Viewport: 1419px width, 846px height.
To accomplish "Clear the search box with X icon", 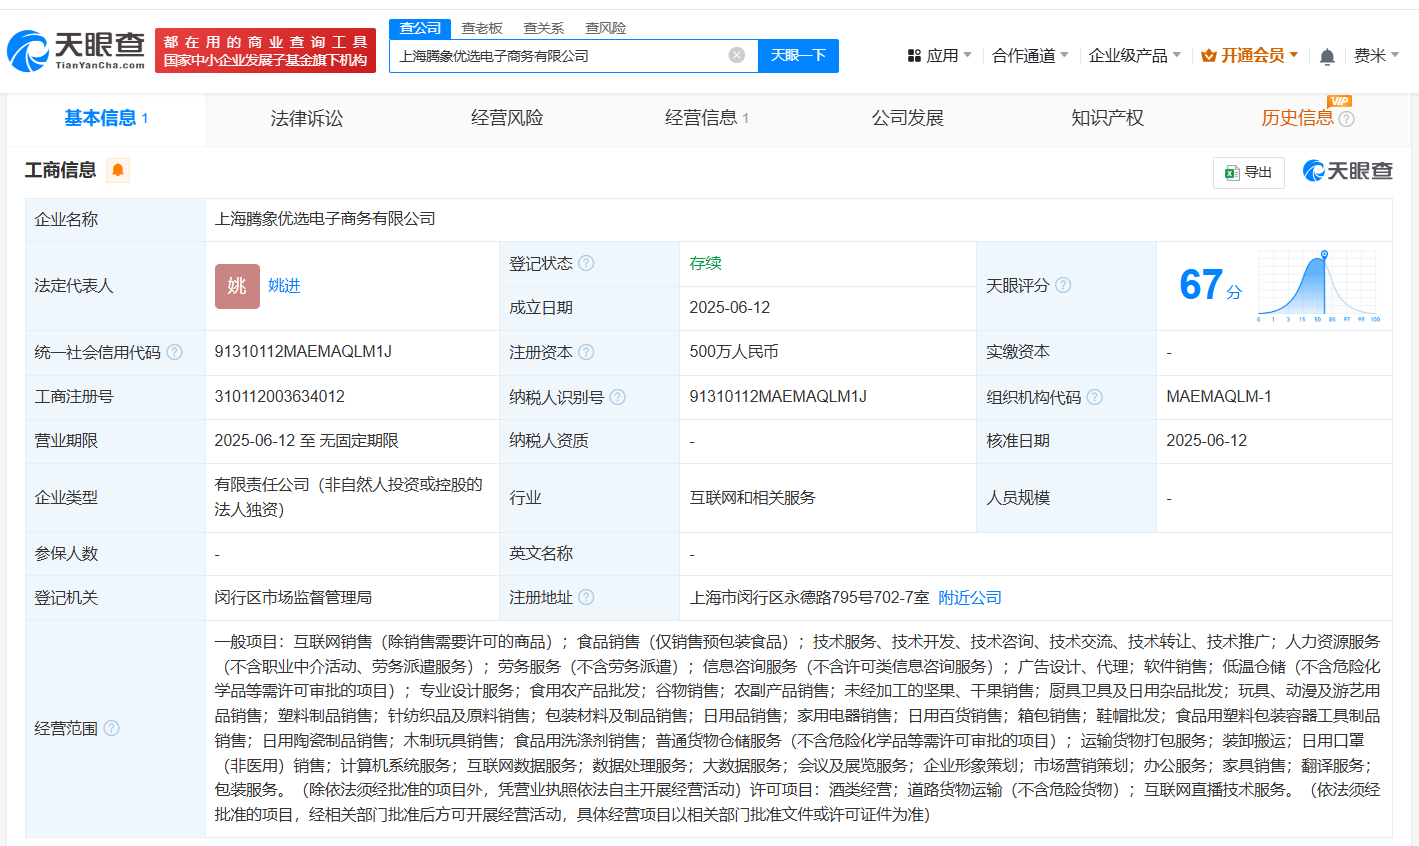I will click(x=737, y=55).
